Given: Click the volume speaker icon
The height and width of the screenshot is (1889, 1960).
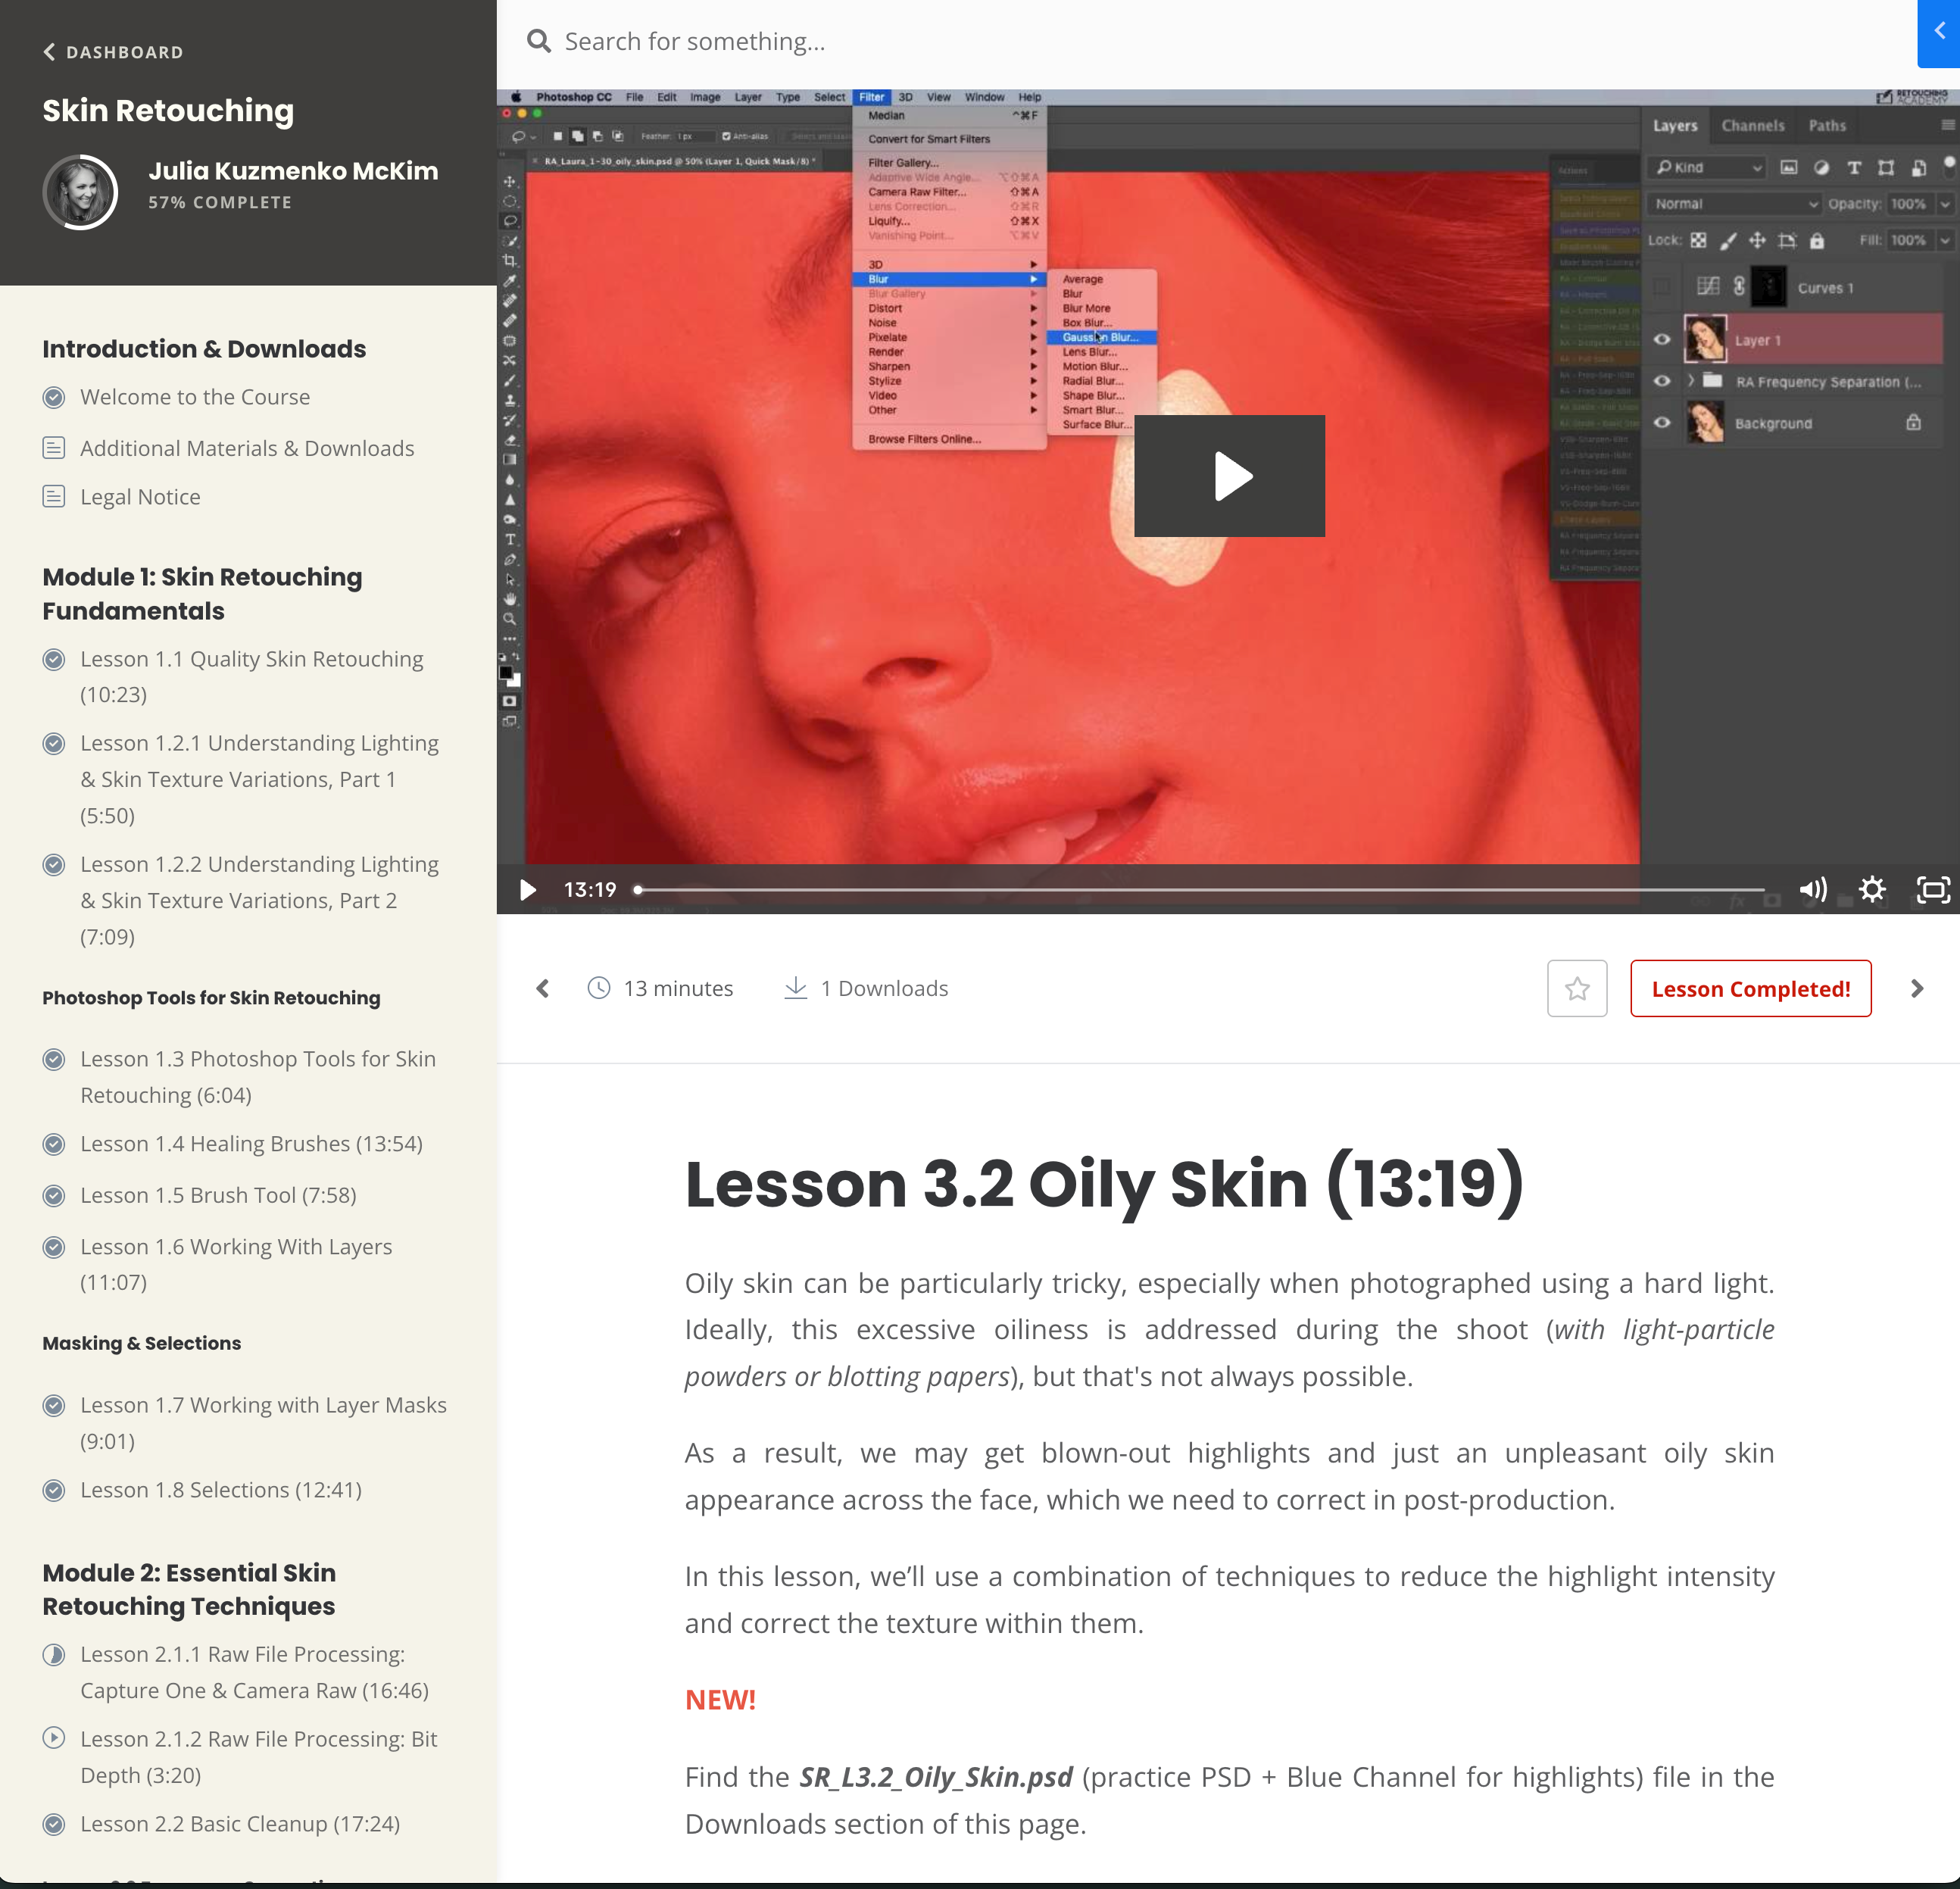Looking at the screenshot, I should (x=1812, y=889).
